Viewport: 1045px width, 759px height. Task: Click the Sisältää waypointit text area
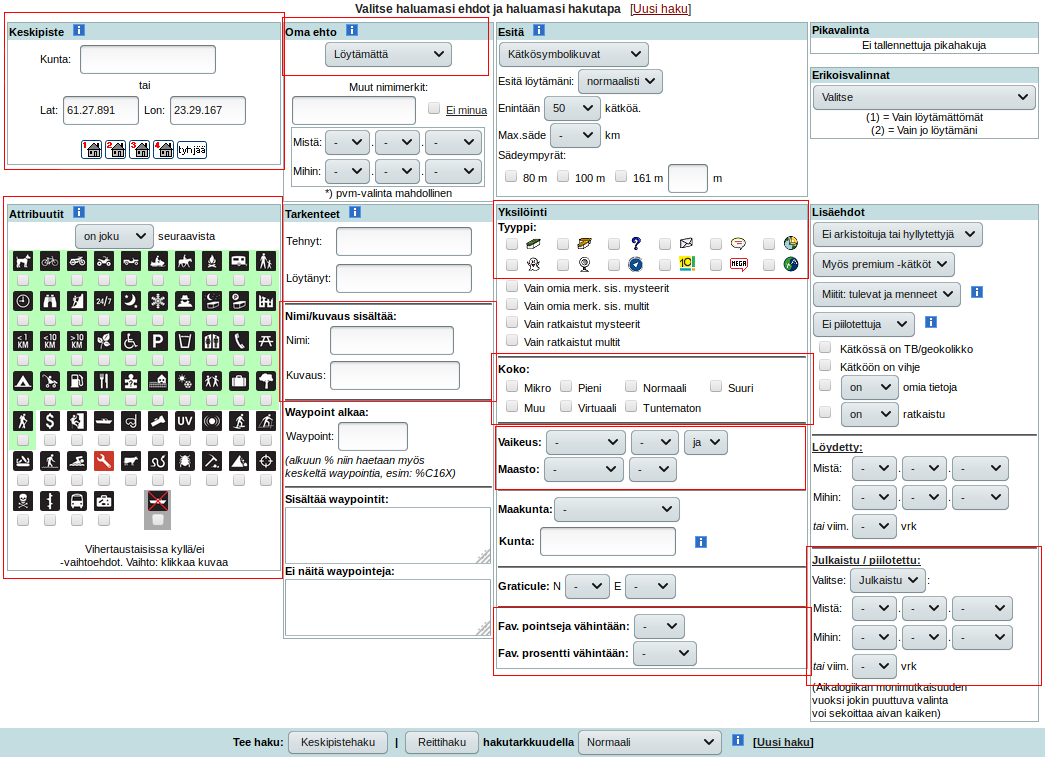388,535
